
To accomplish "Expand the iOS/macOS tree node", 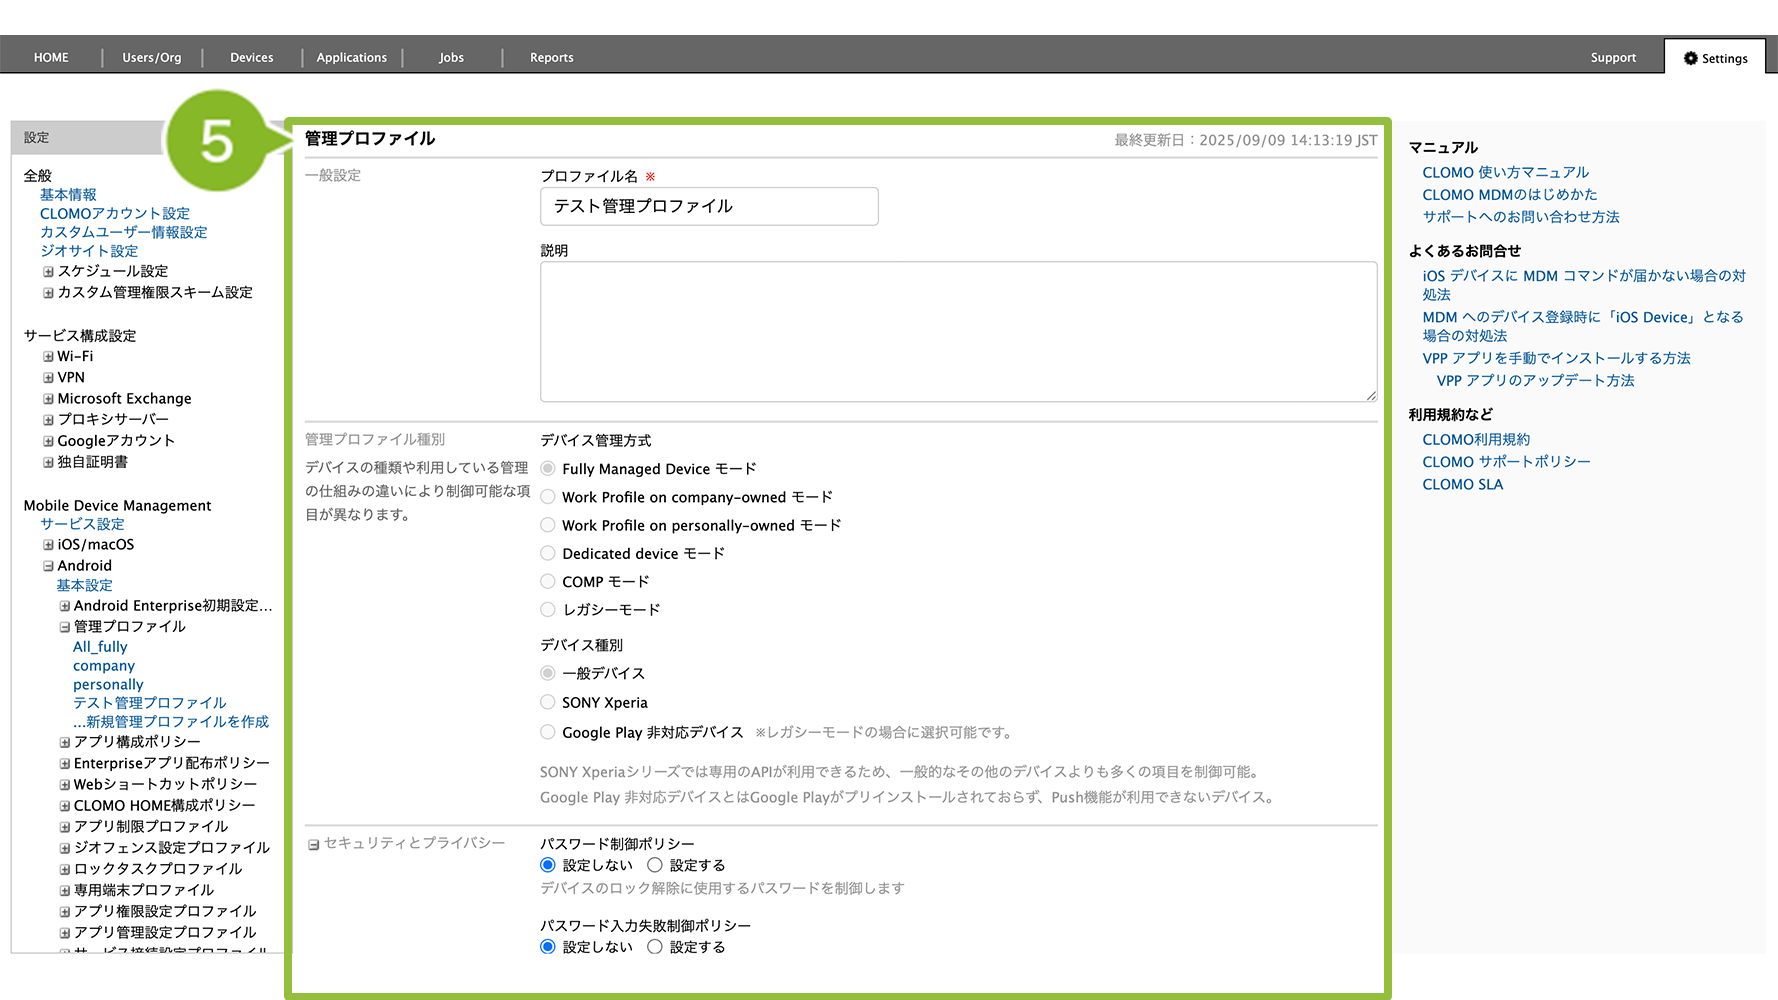I will coord(48,545).
